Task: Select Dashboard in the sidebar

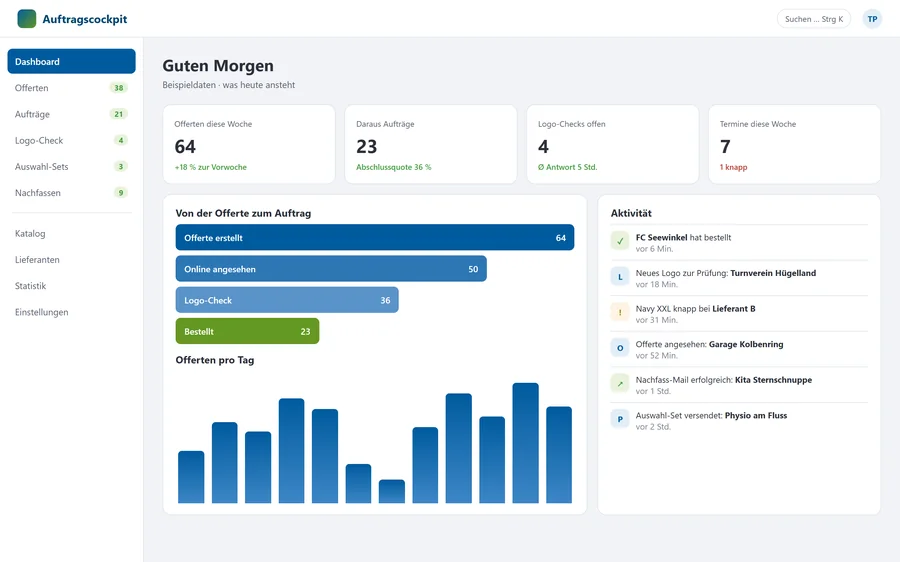Action: tap(71, 61)
